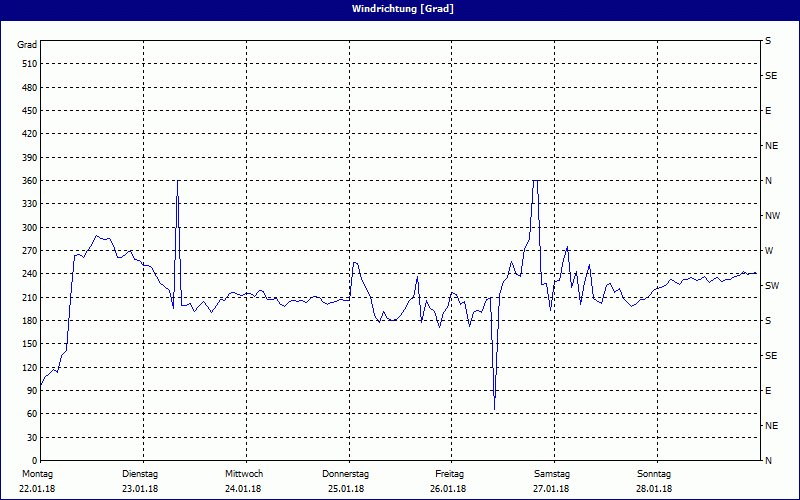
Task: Click the 360 peak on Dienstag curve
Action: [178, 181]
